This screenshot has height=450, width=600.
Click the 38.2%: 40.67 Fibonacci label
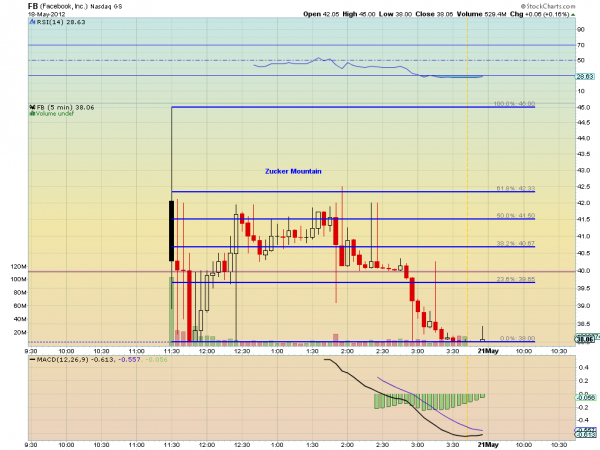515,243
